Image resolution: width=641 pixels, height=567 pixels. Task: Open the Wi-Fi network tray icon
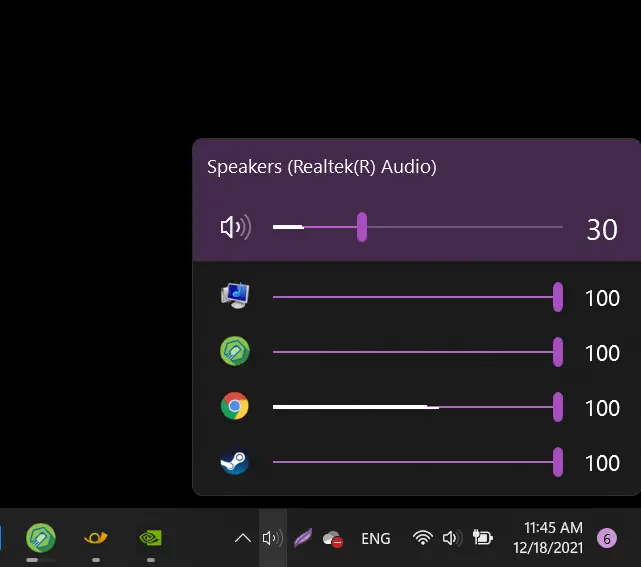pos(423,538)
